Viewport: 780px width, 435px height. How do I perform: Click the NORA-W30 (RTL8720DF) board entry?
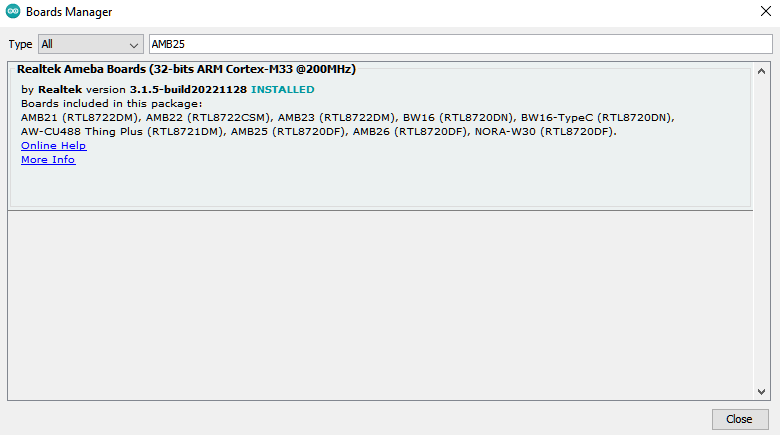click(x=545, y=132)
